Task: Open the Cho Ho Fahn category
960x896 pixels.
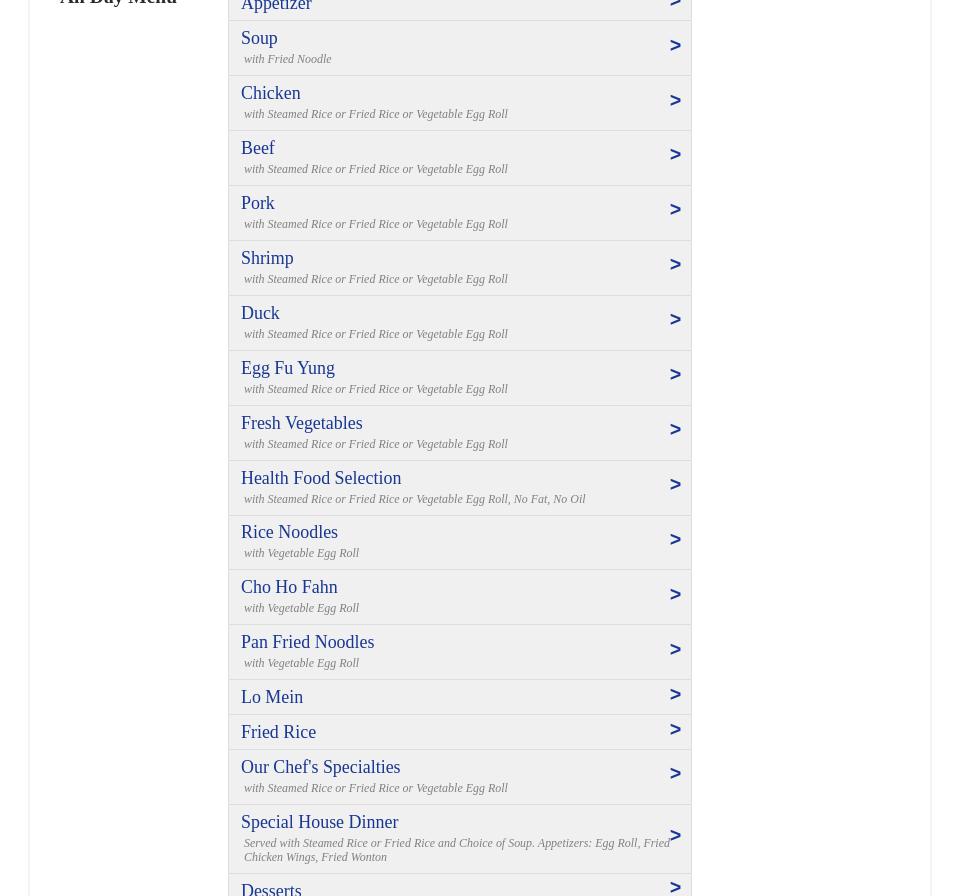Action: click(289, 587)
